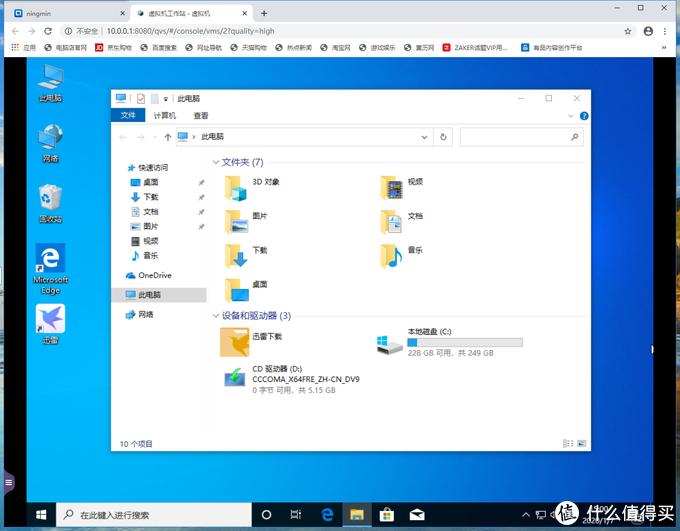Viewport: 680px width, 531px height.
Task: Click the Windows Start button
Action: pos(41,515)
